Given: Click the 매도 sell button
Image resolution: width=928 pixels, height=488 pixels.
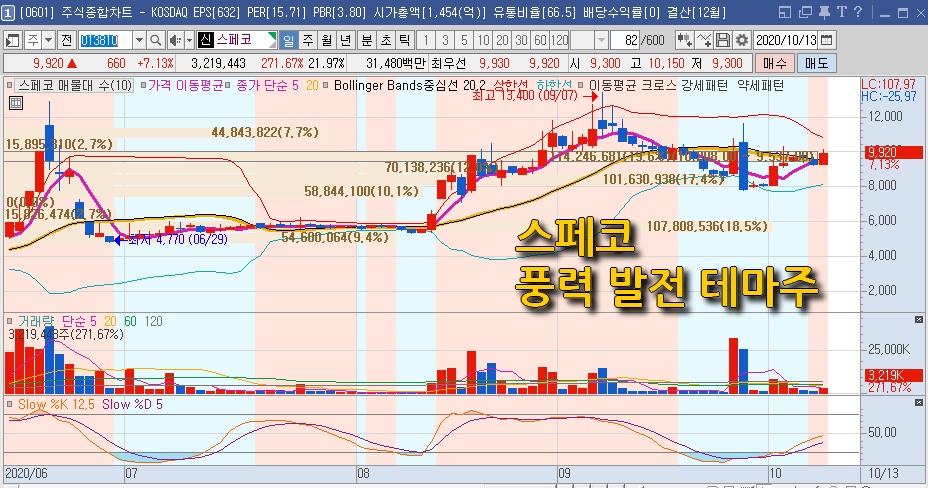Looking at the screenshot, I should 816,63.
